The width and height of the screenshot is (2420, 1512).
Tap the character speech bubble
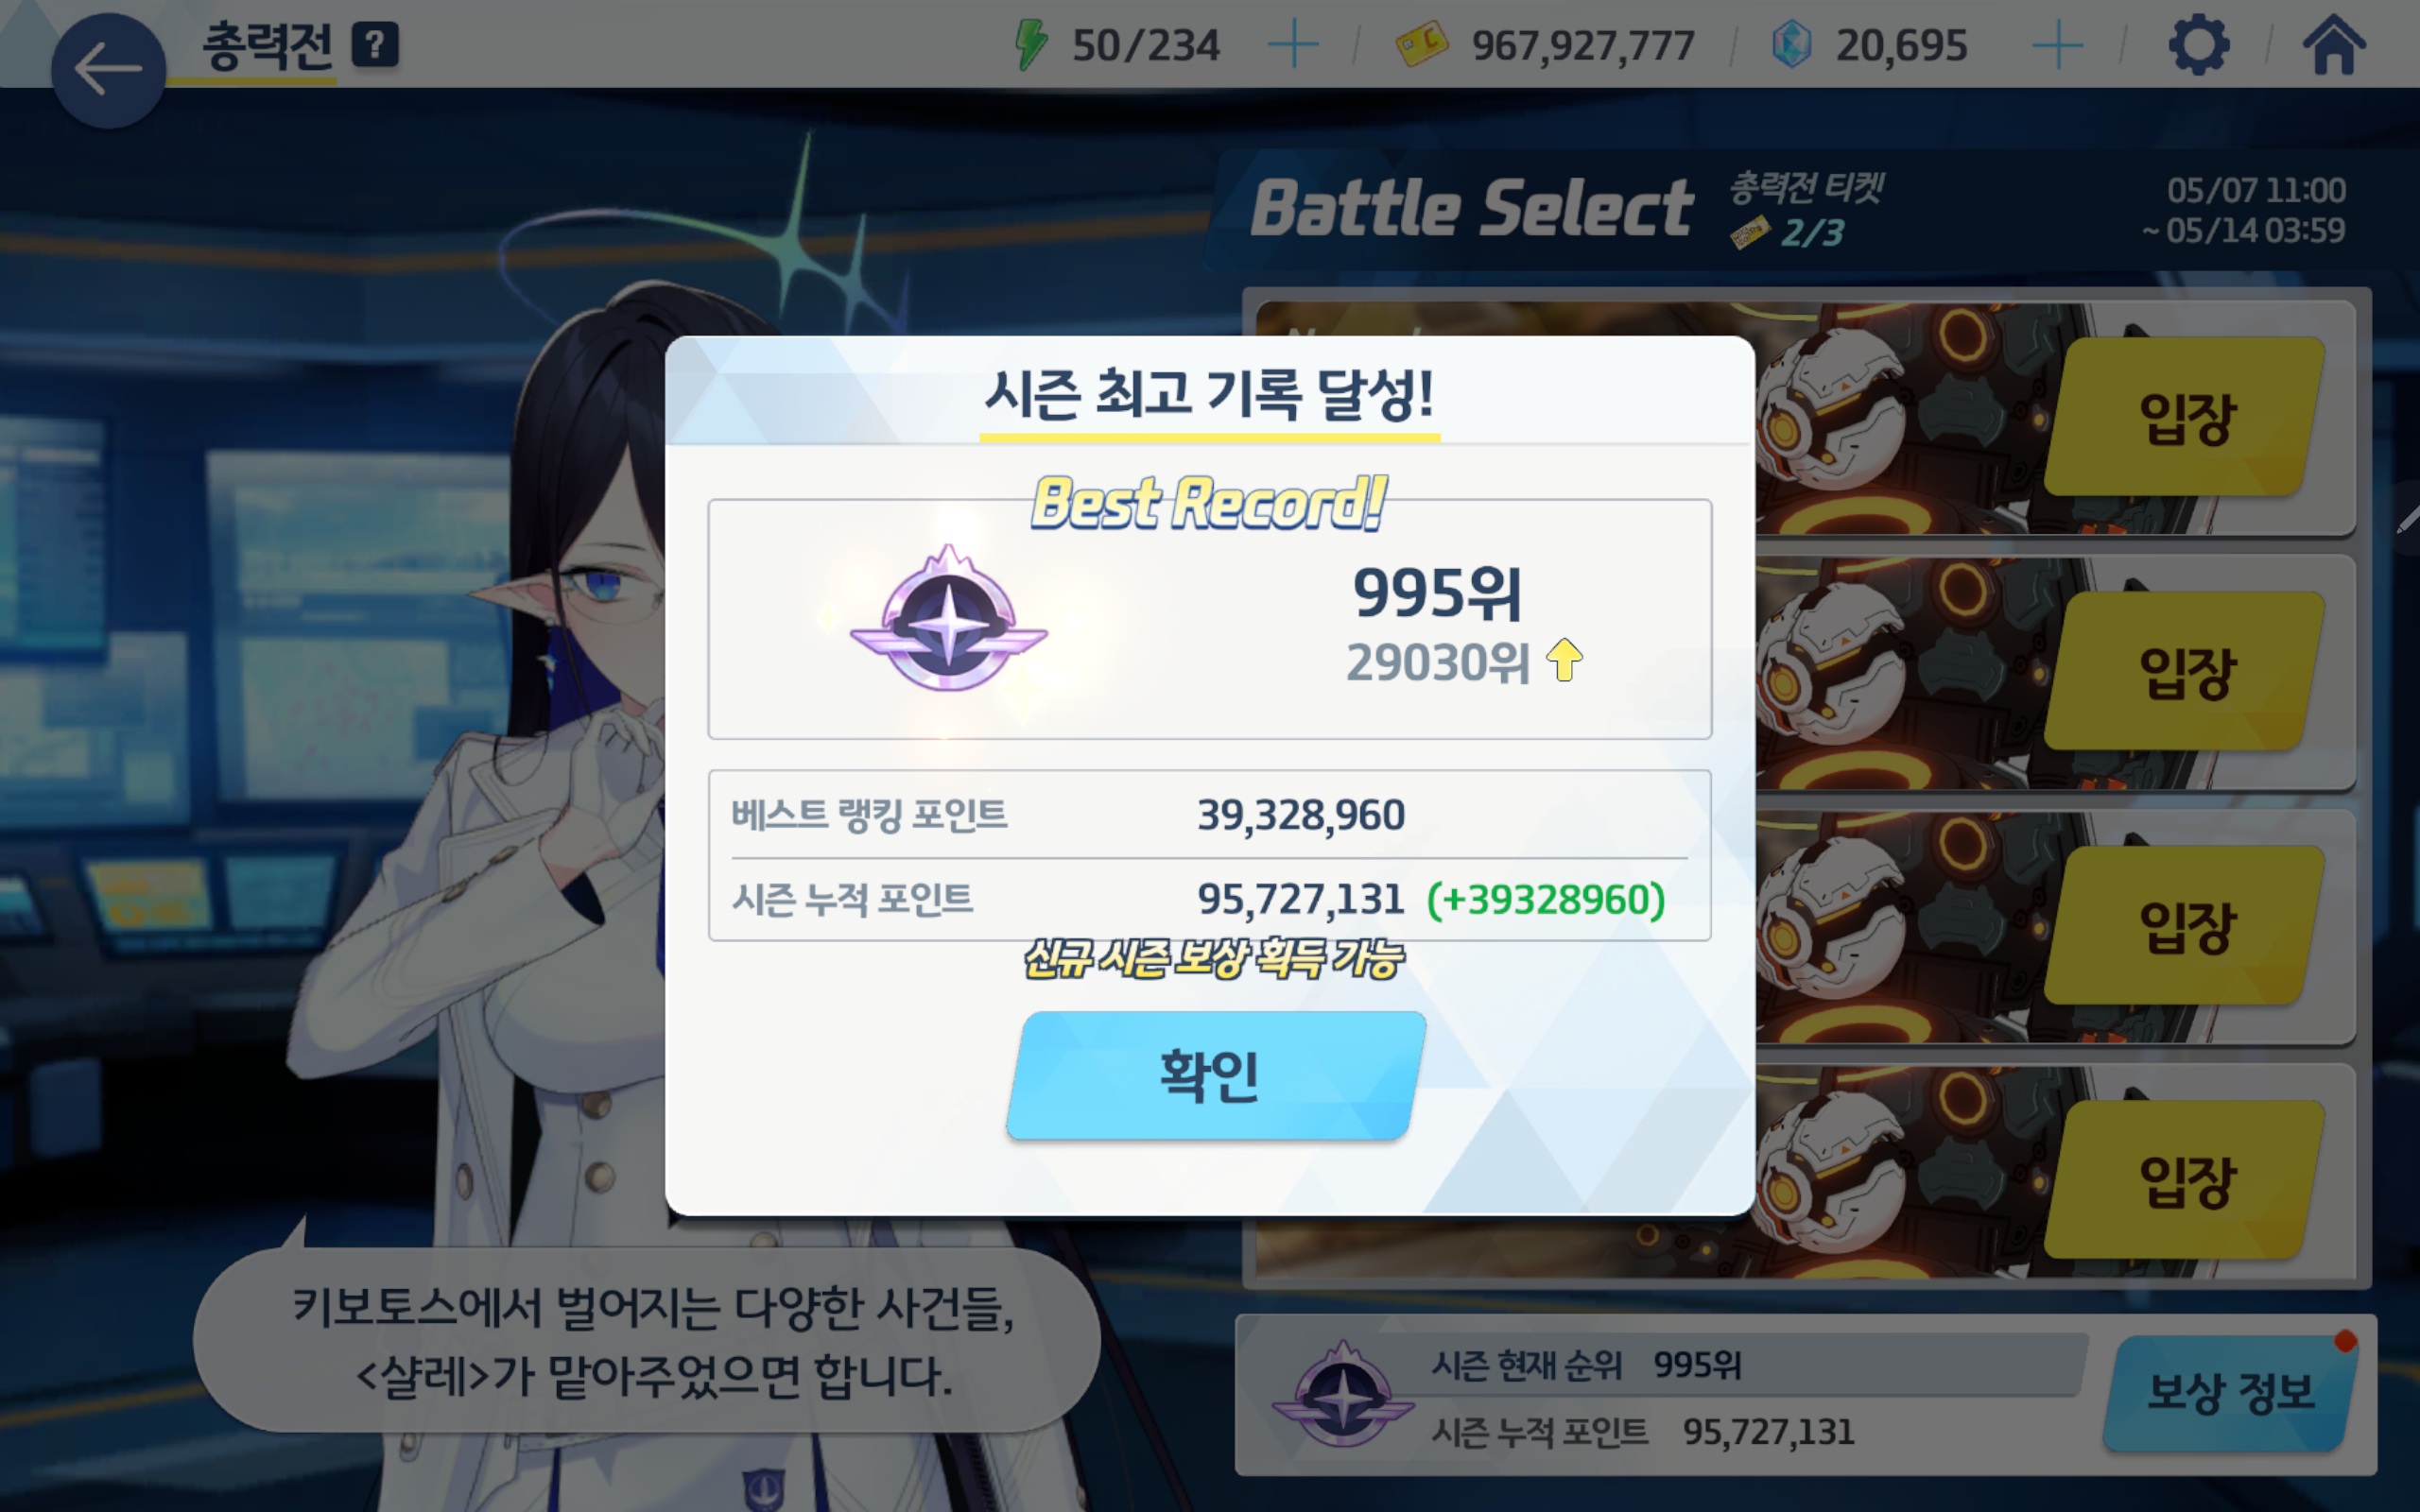tap(648, 1340)
